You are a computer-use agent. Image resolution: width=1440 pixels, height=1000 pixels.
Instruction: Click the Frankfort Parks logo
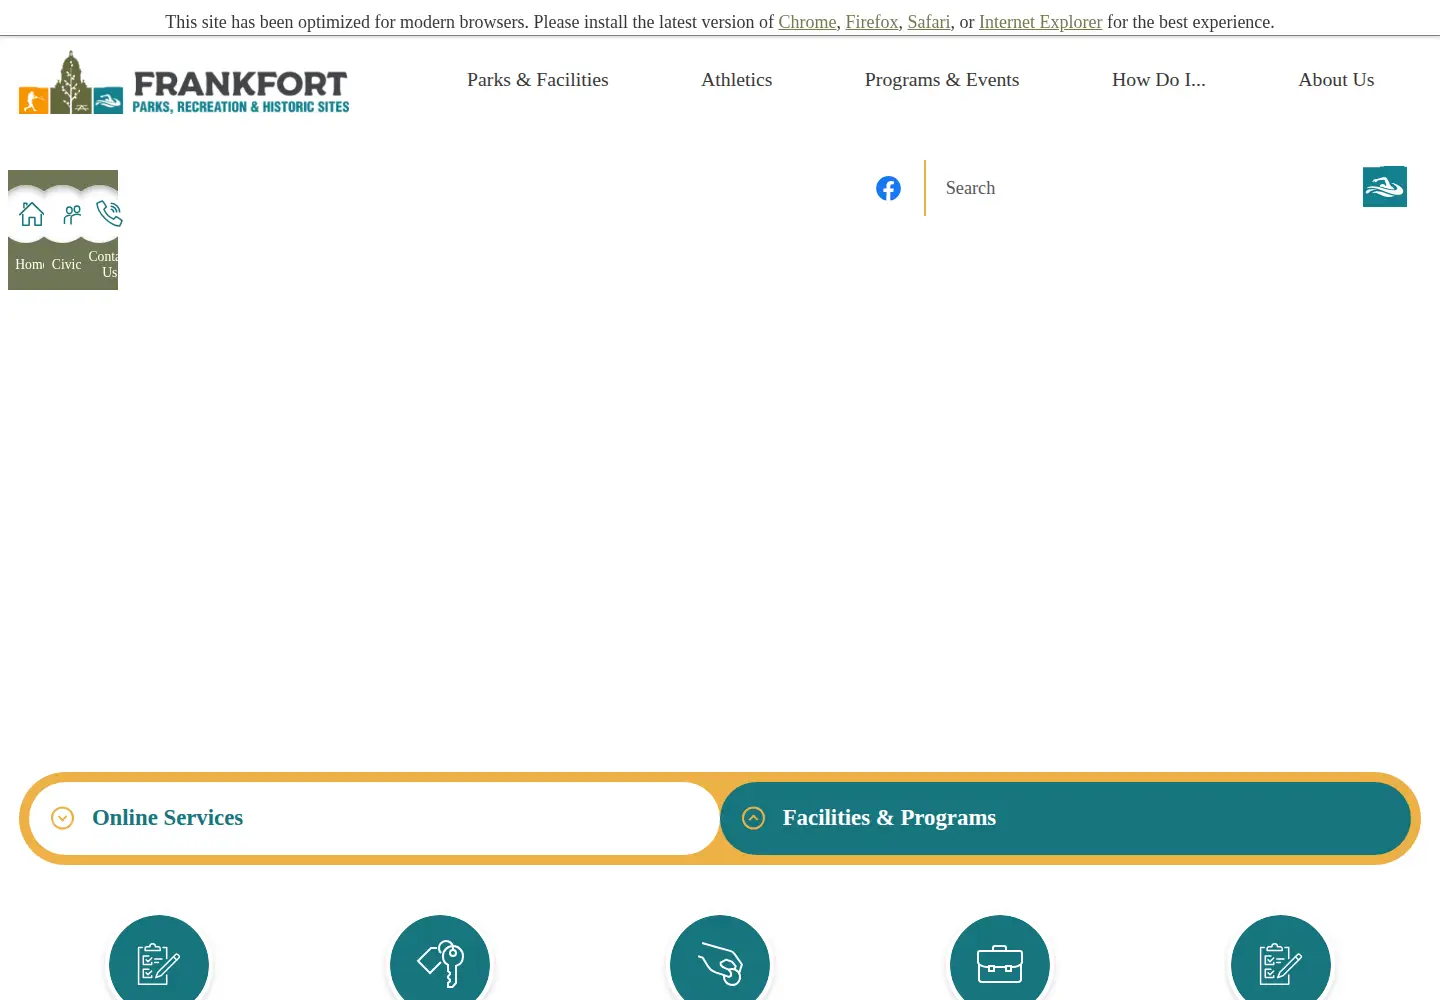click(184, 82)
